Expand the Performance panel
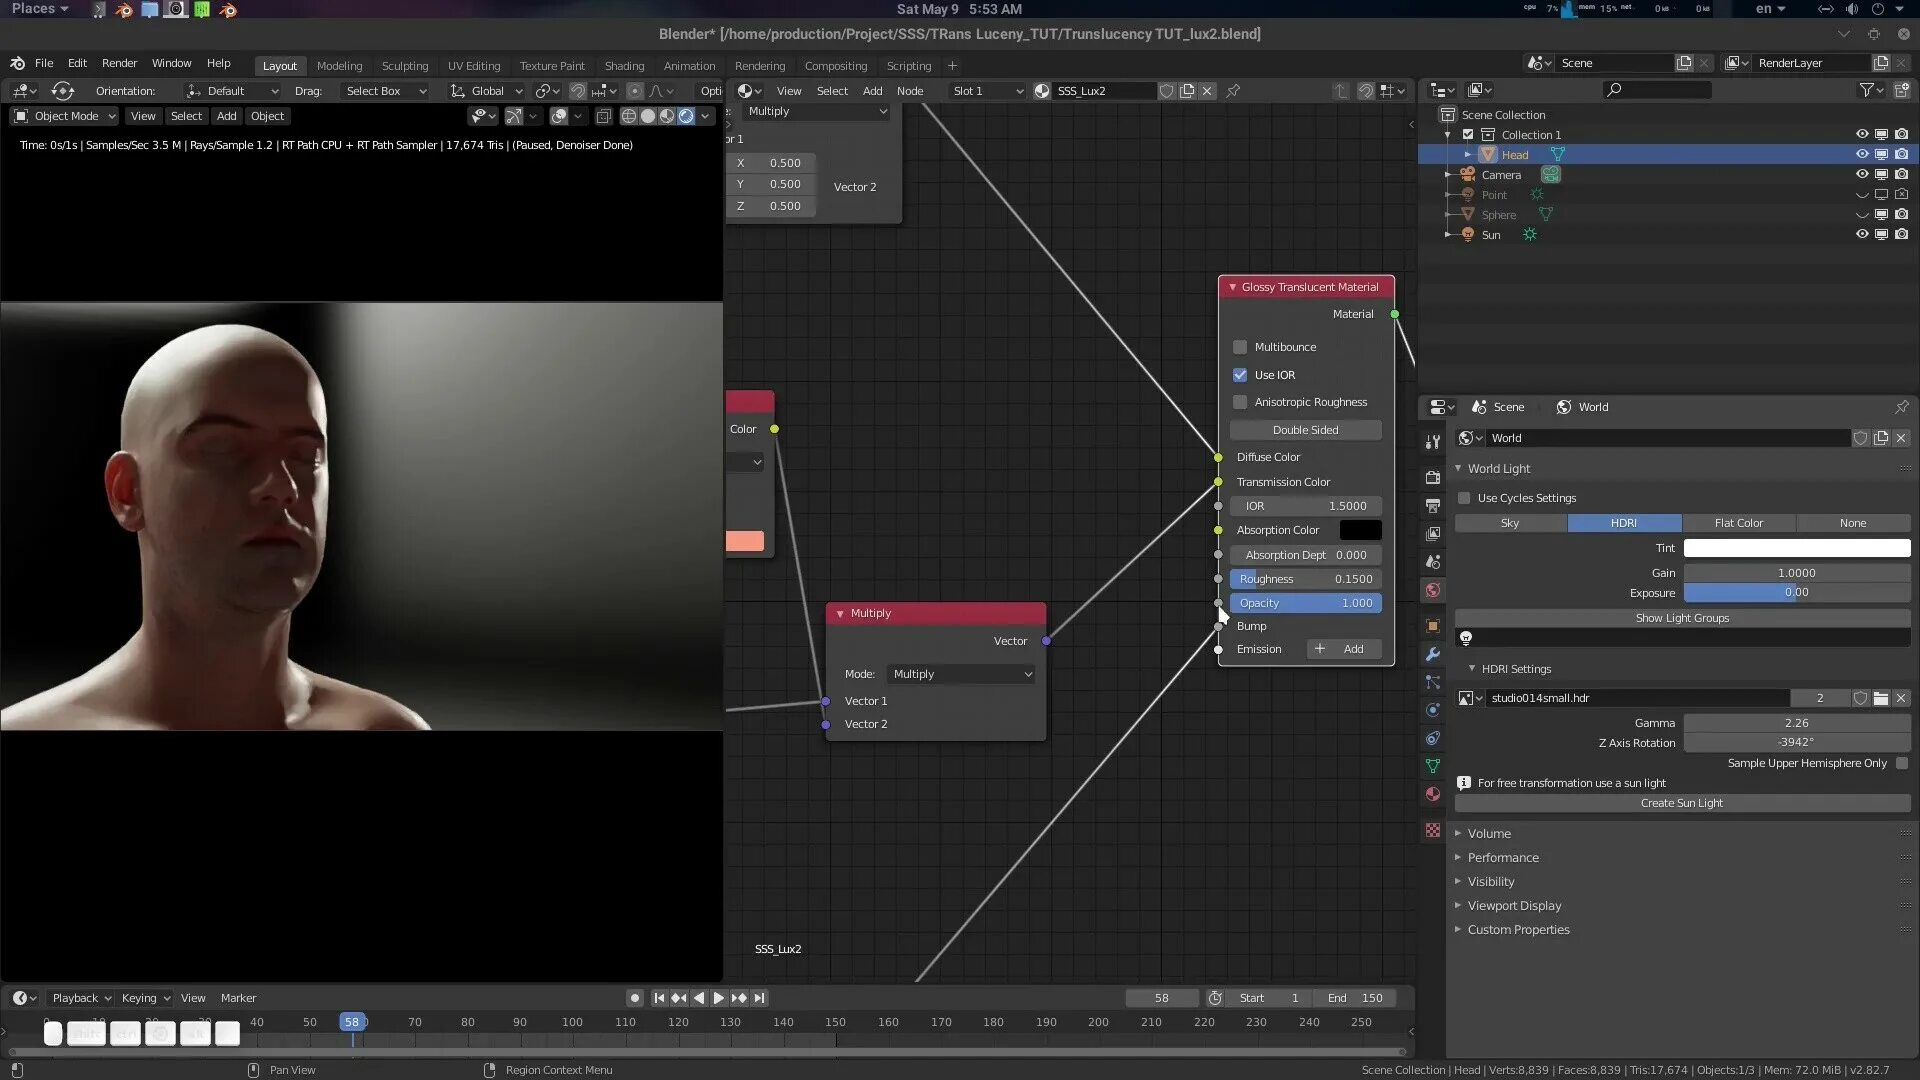The height and width of the screenshot is (1080, 1920). tap(1502, 858)
